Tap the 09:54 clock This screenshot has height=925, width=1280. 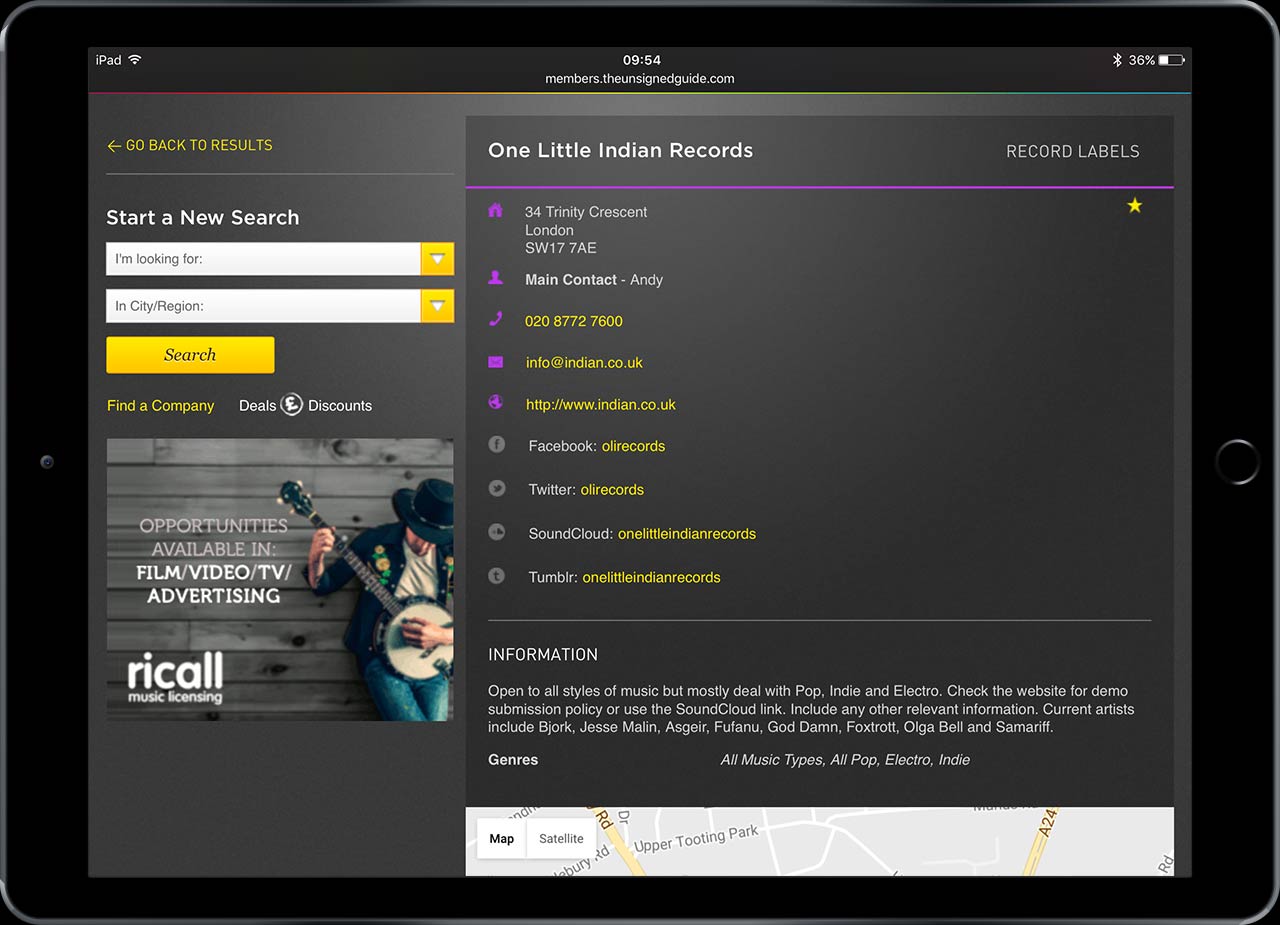pos(641,60)
